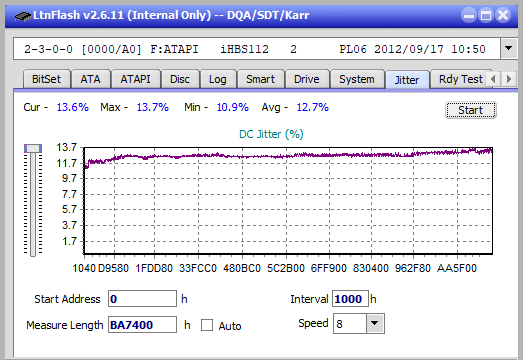
Task: Start the jitter measurement
Action: click(471, 110)
